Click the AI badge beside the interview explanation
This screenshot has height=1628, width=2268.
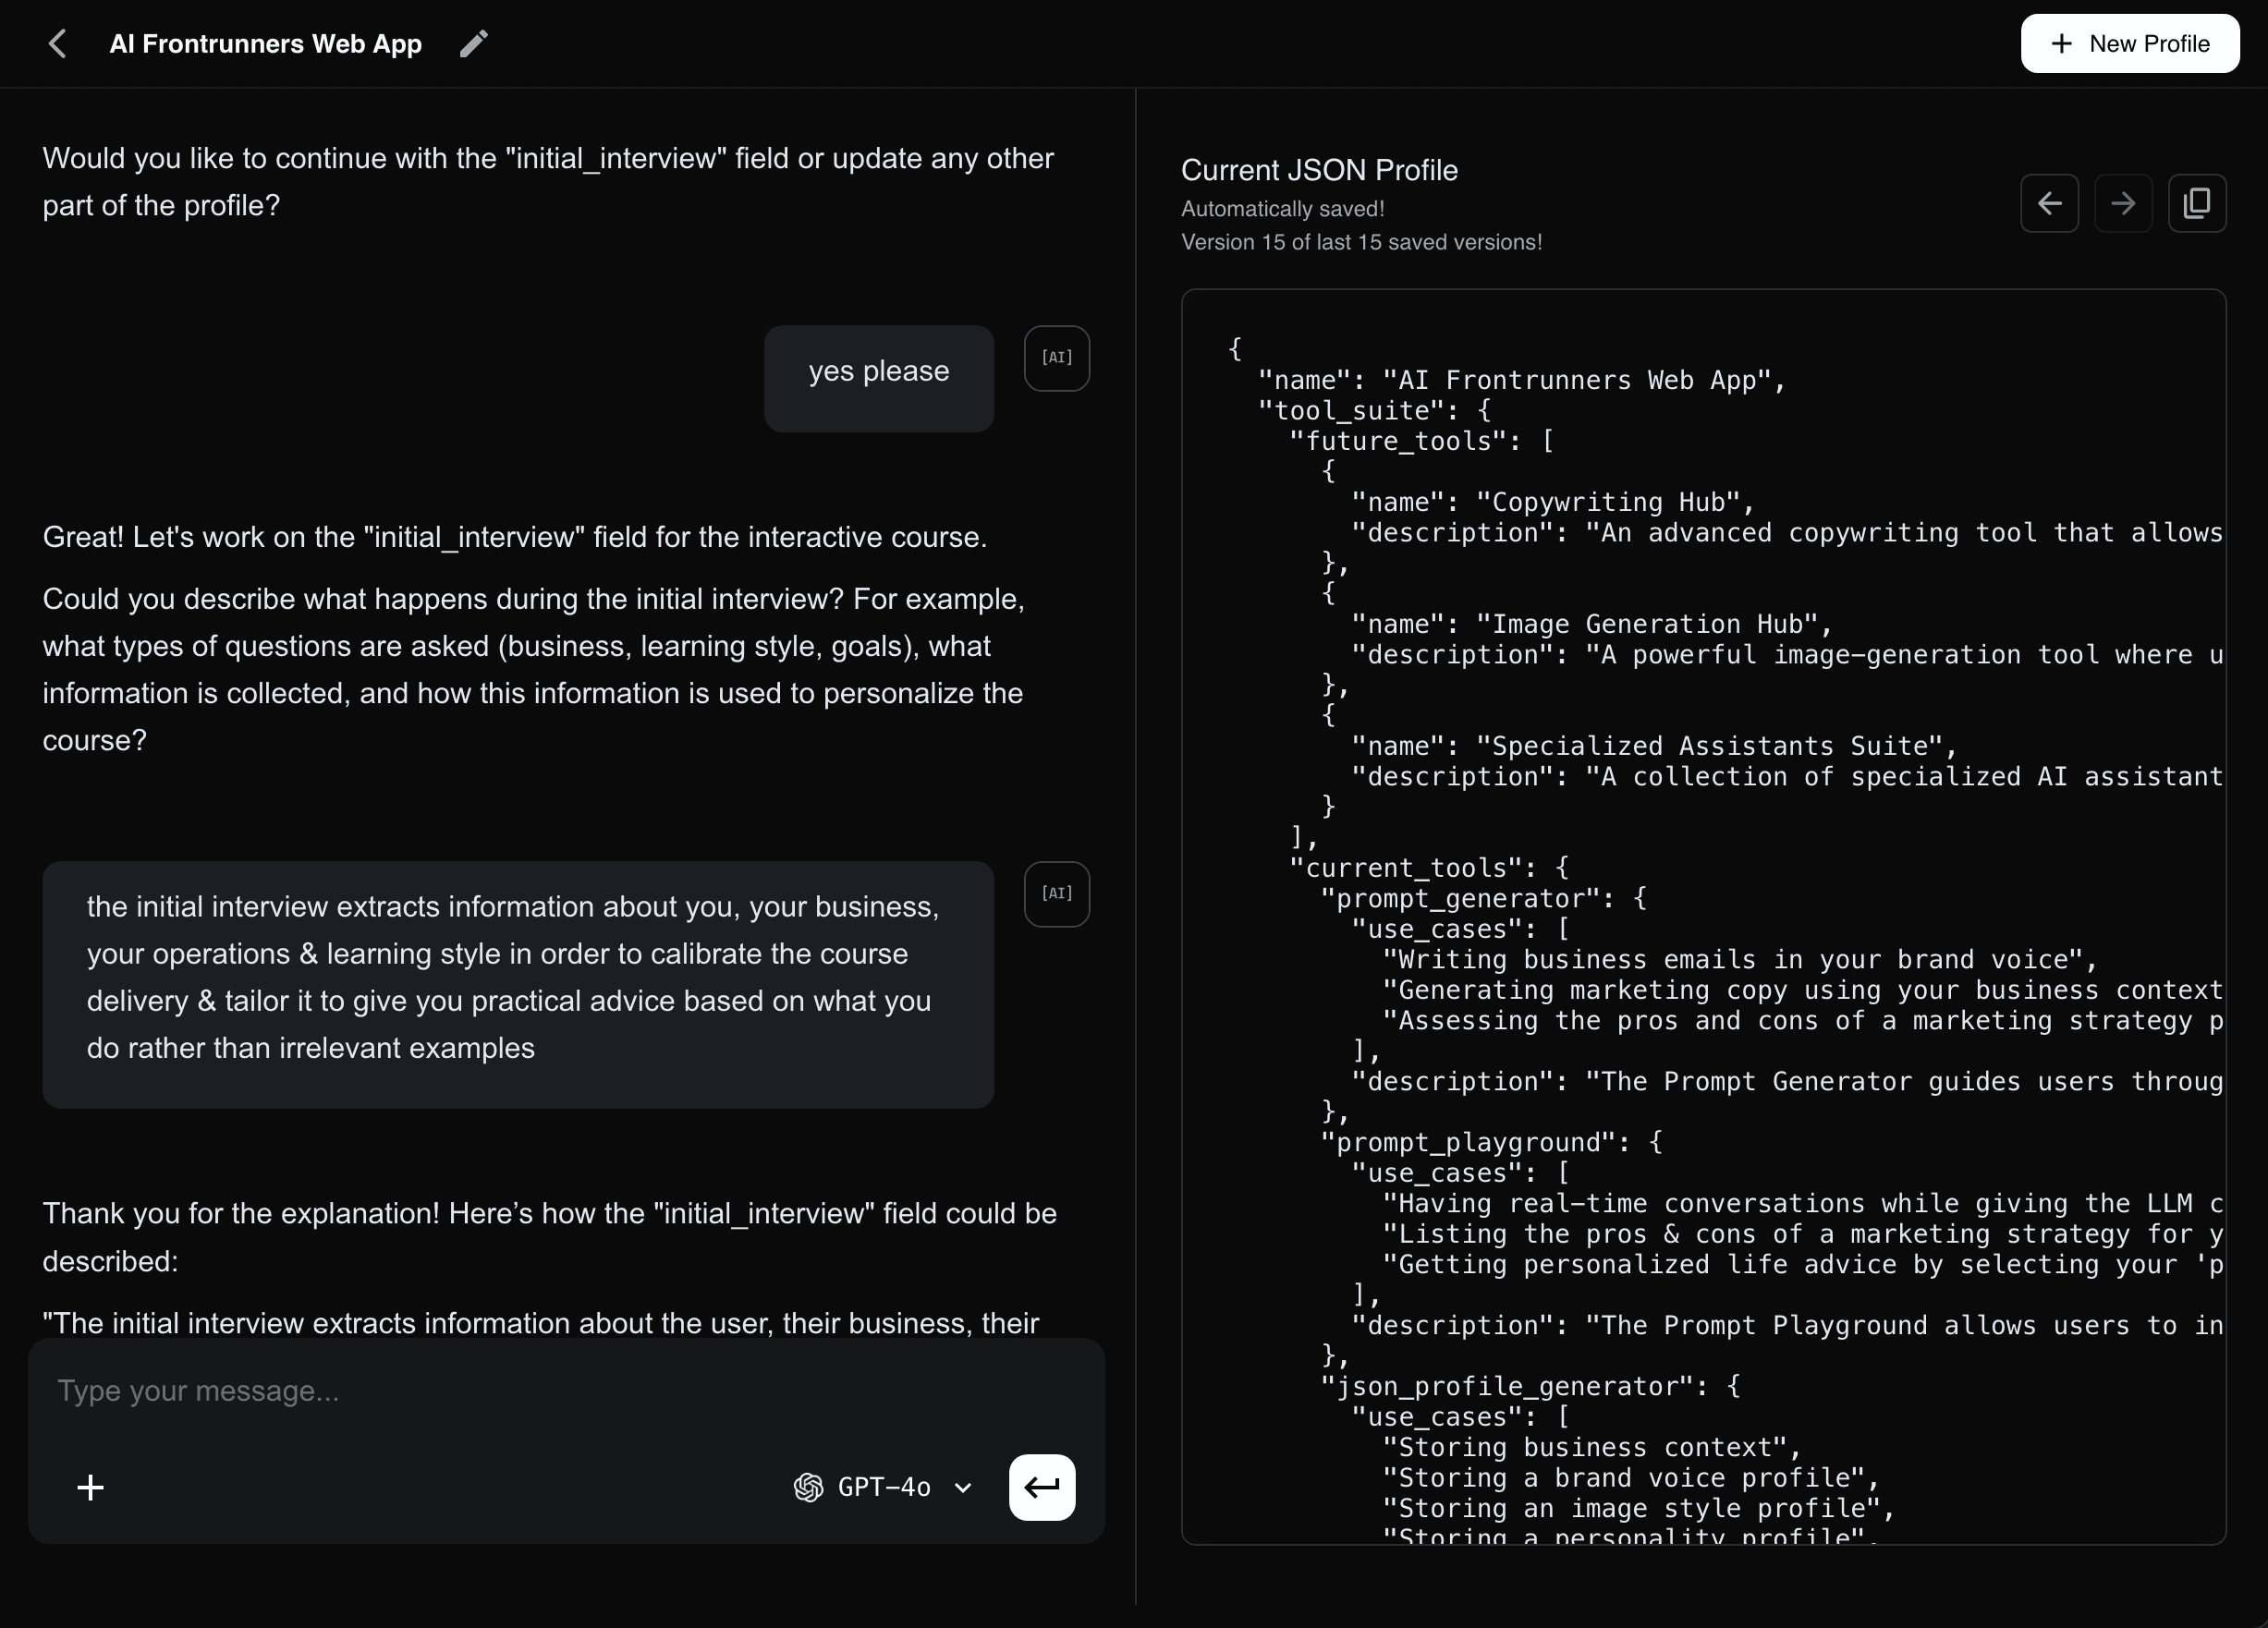(x=1057, y=894)
